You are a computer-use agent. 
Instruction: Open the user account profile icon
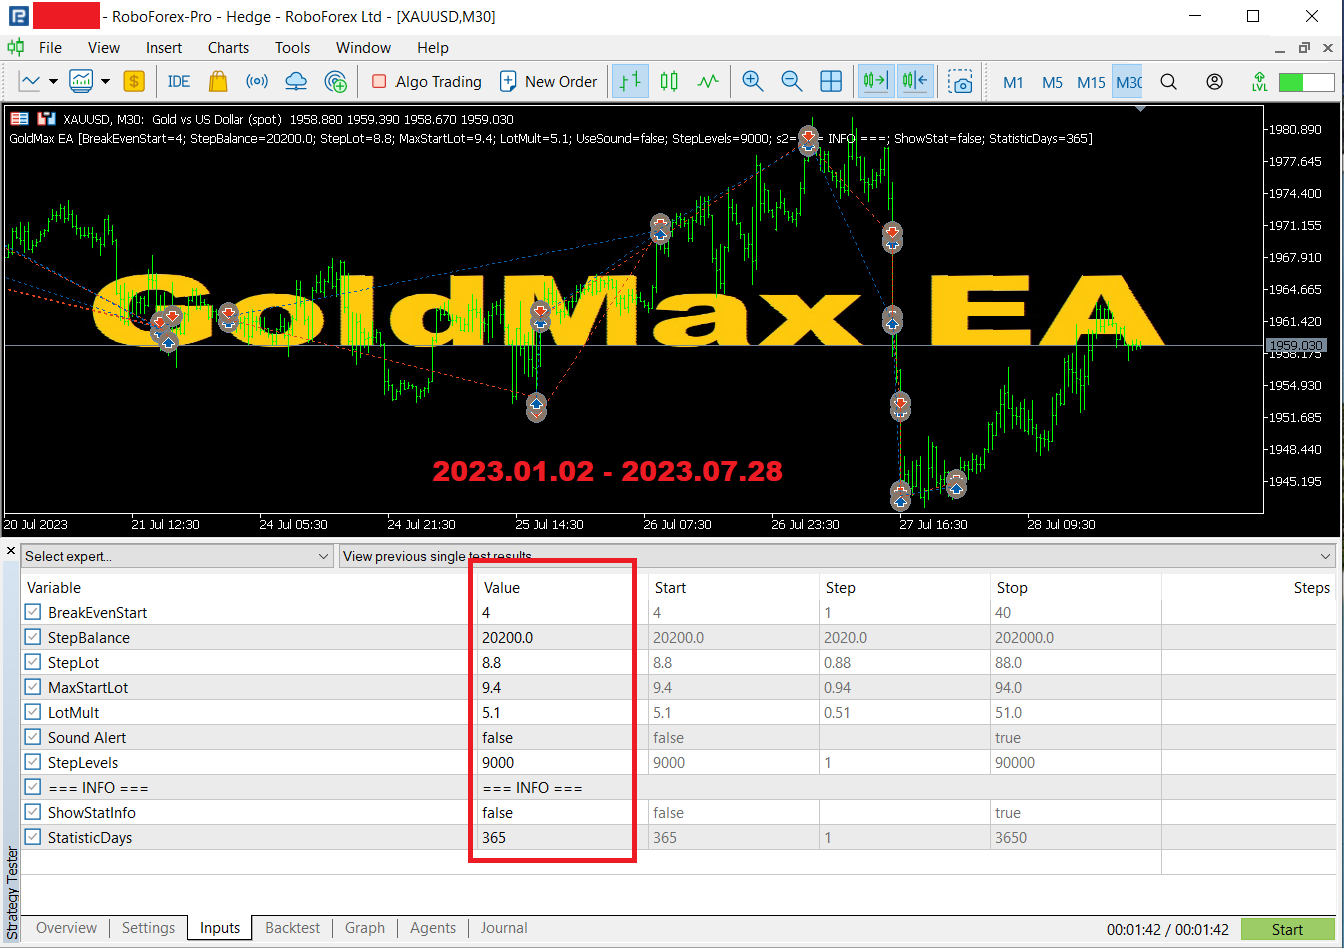(1214, 82)
